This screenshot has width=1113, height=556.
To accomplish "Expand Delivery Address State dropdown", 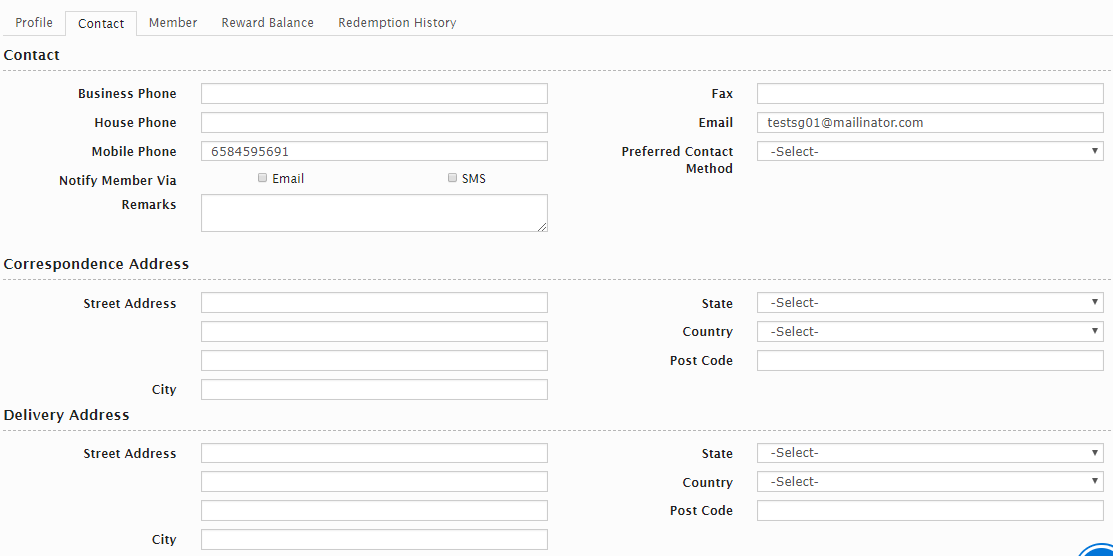I will click(930, 453).
